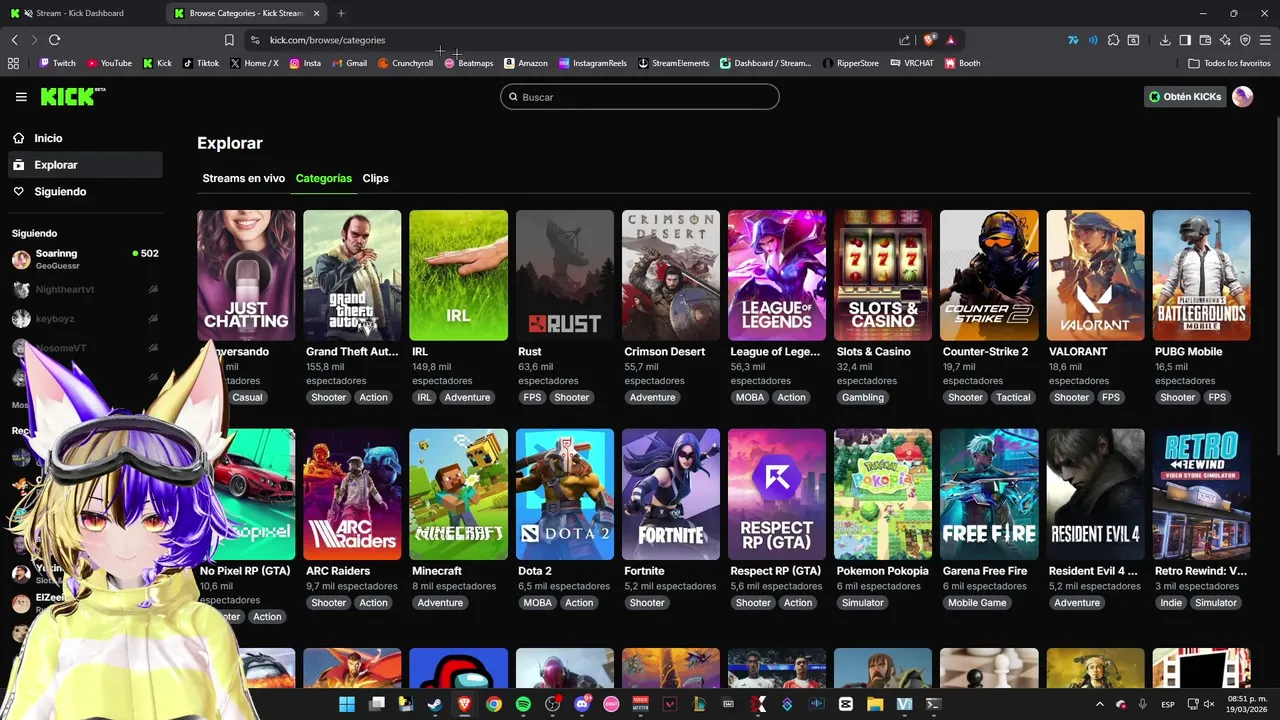This screenshot has width=1280, height=720.
Task: Click the MOBA tag under League of Legends
Action: [750, 397]
